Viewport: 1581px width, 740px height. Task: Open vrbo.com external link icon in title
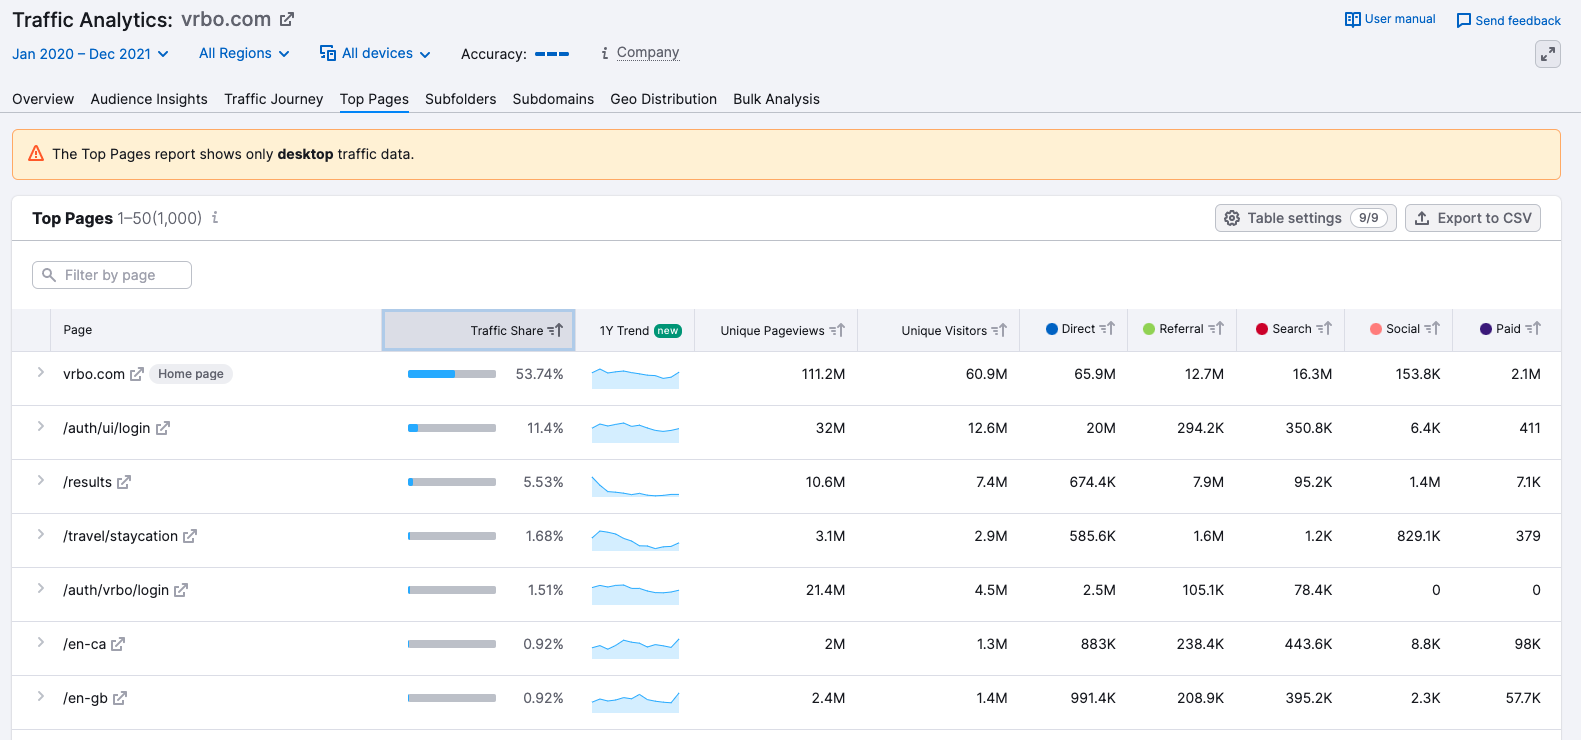point(287,19)
